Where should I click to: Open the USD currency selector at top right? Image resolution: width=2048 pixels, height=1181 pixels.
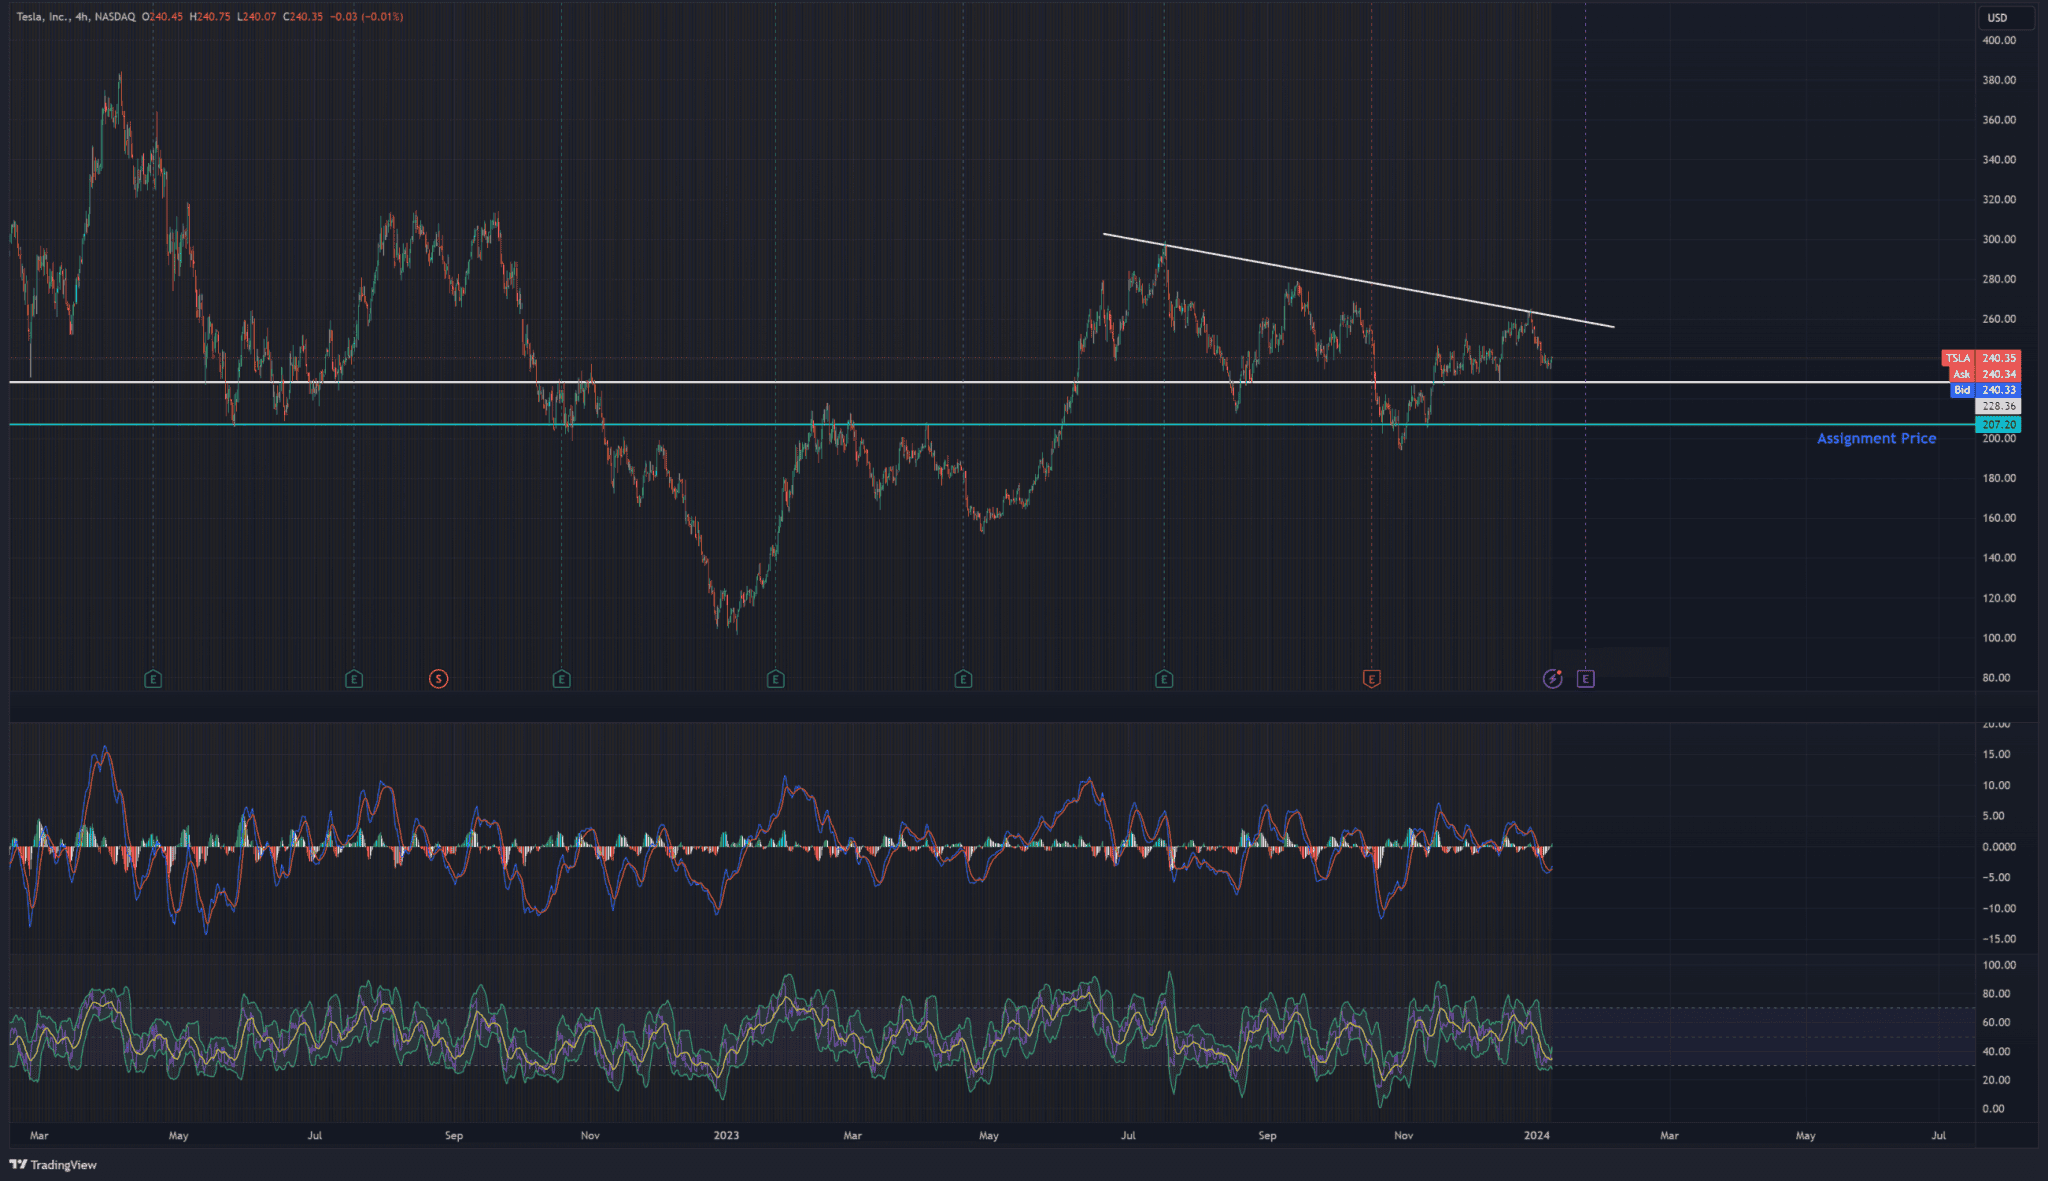(x=2005, y=17)
